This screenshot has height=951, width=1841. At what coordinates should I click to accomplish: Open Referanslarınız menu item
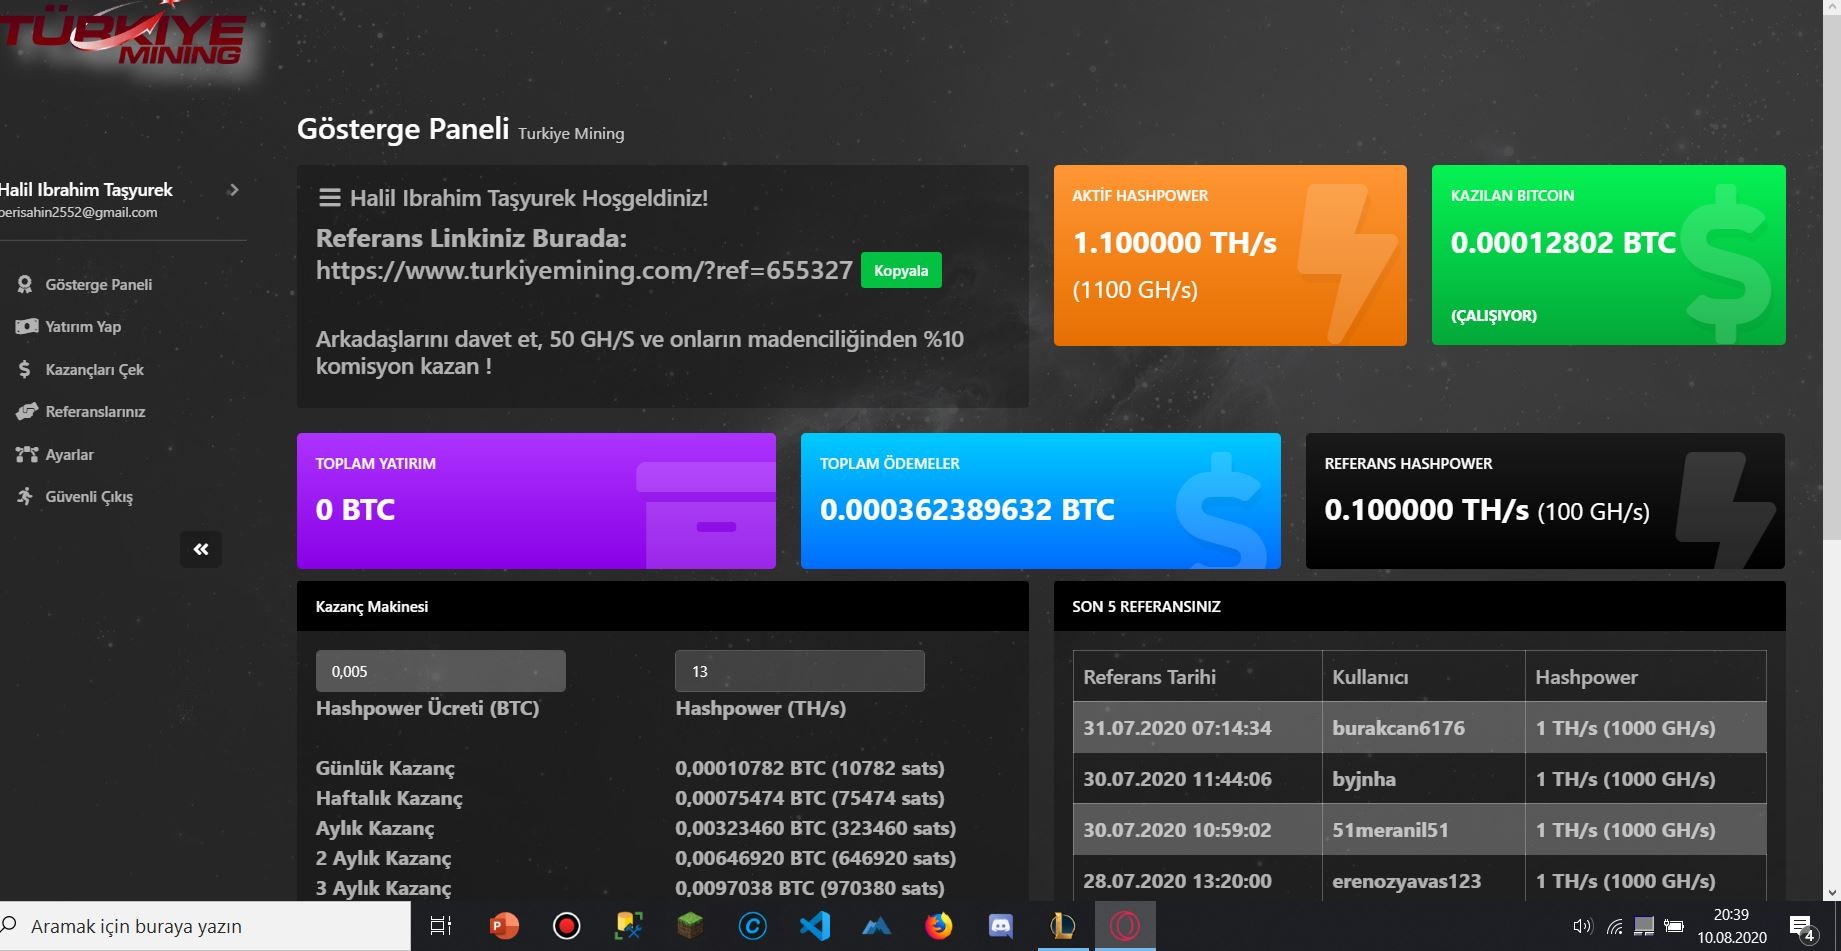[x=95, y=412]
